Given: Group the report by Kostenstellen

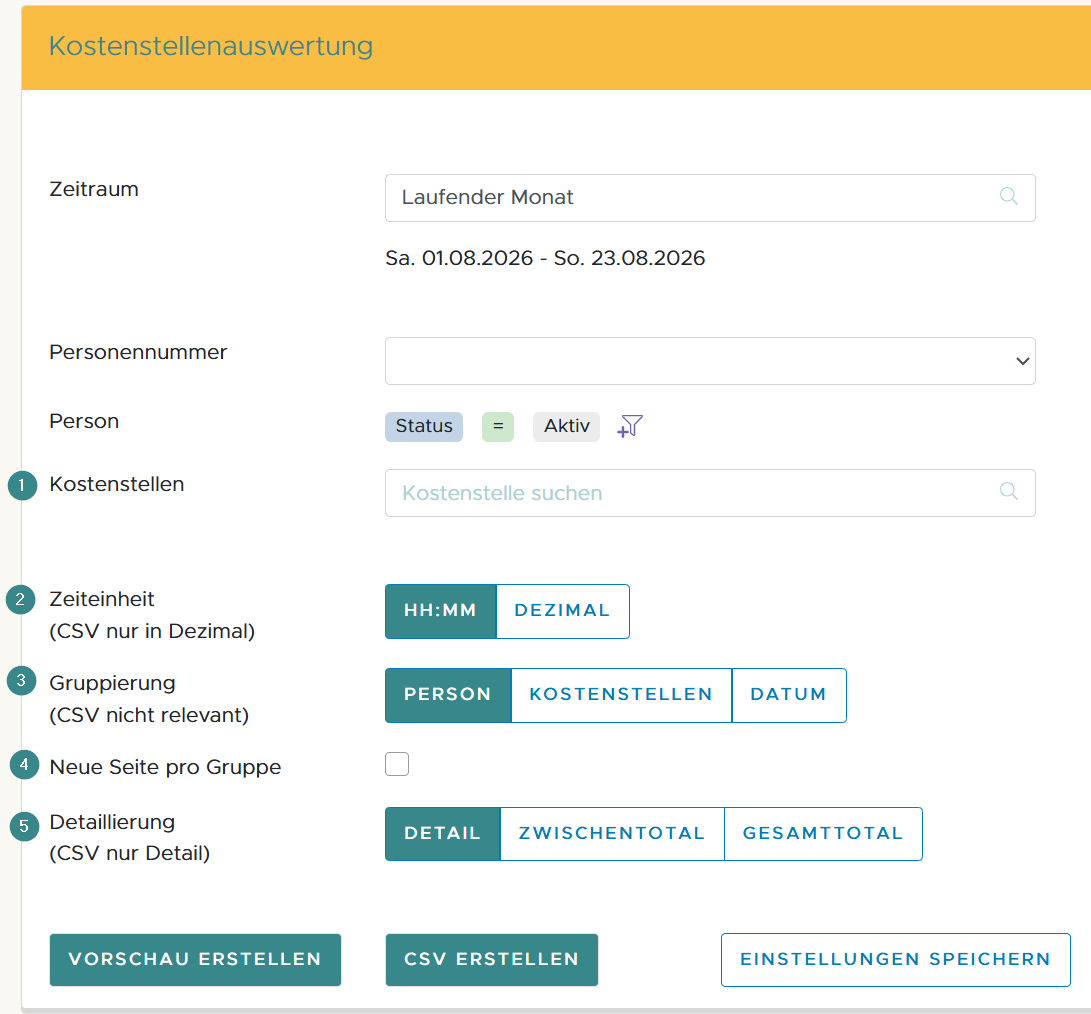Looking at the screenshot, I should tap(621, 695).
